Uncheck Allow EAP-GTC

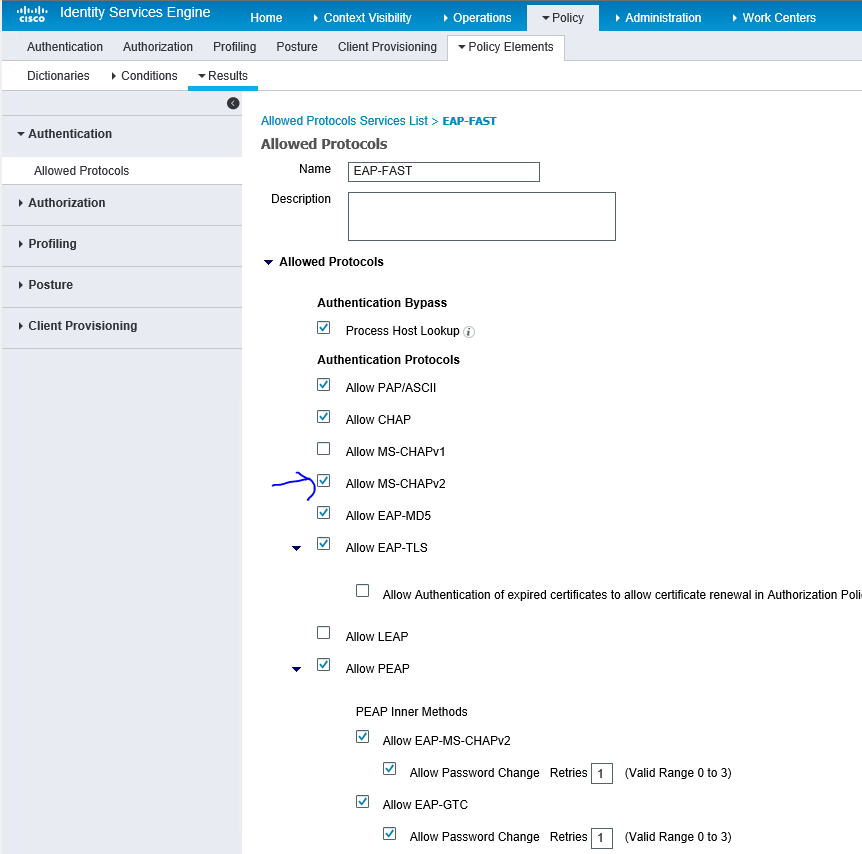362,801
